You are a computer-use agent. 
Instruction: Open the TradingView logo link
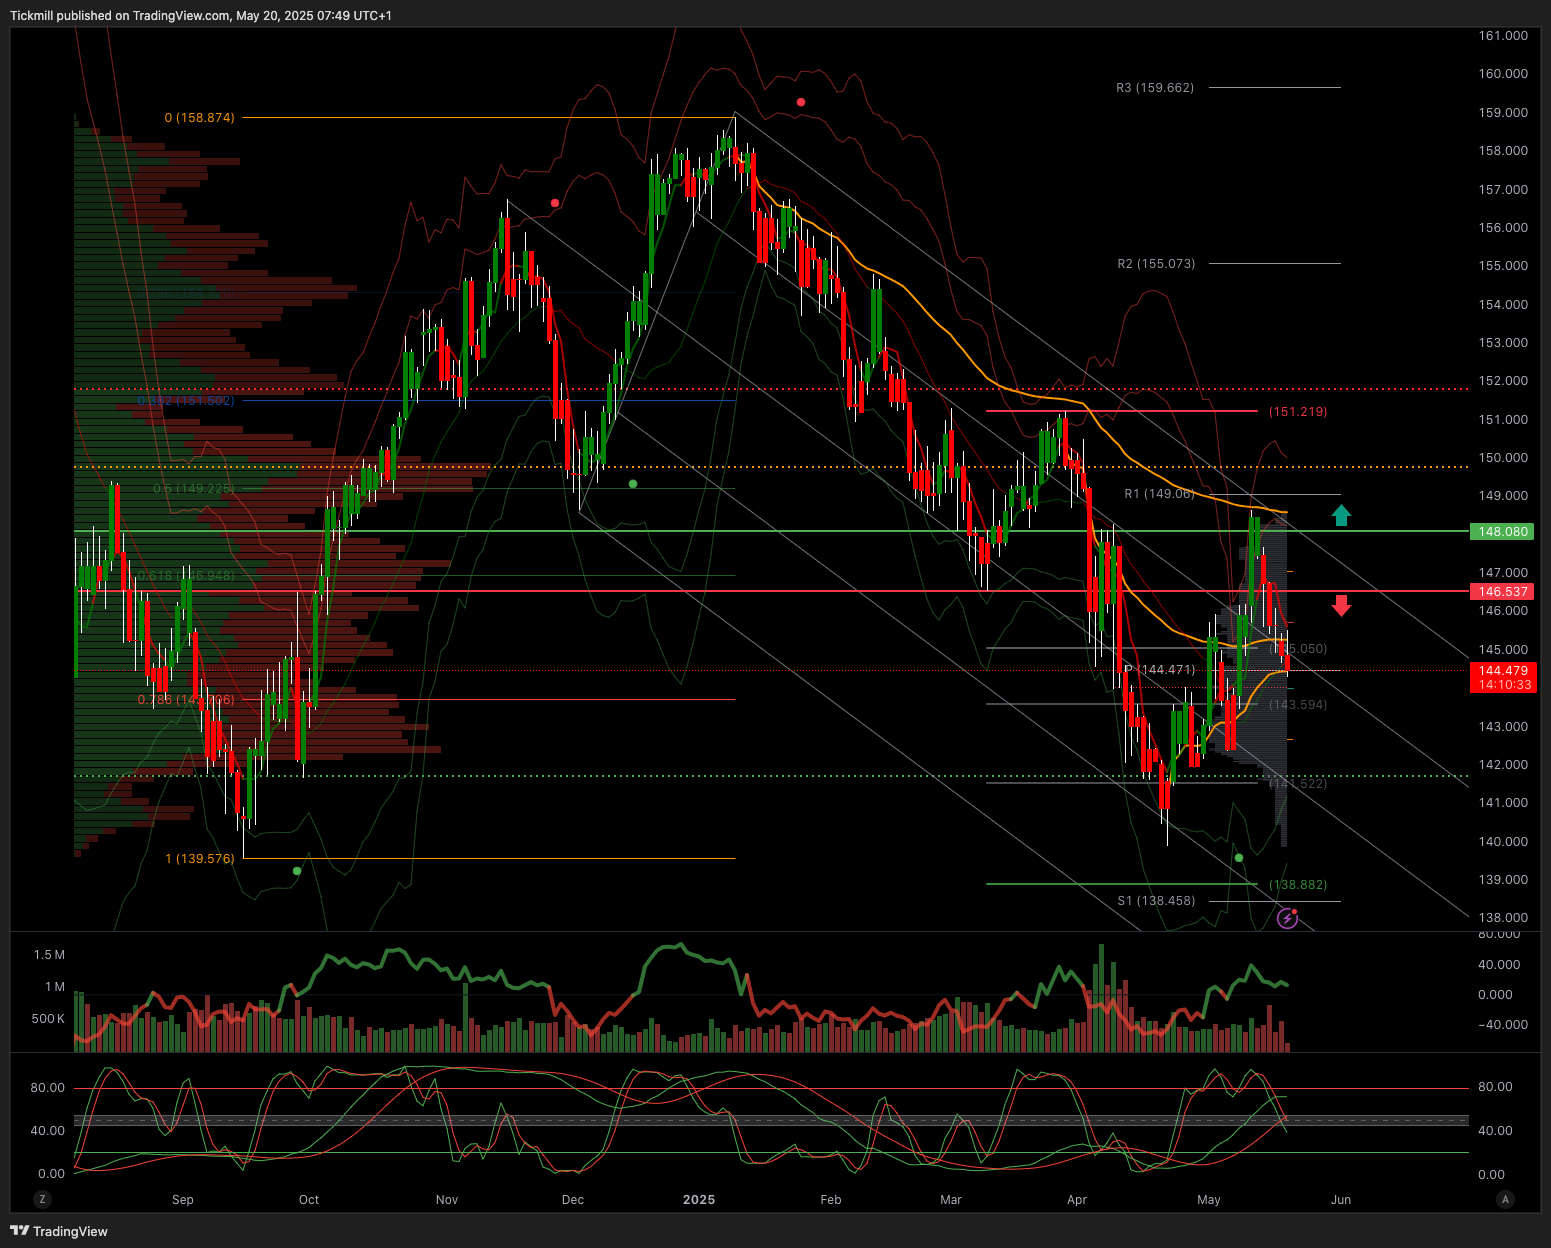pyautogui.click(x=59, y=1231)
